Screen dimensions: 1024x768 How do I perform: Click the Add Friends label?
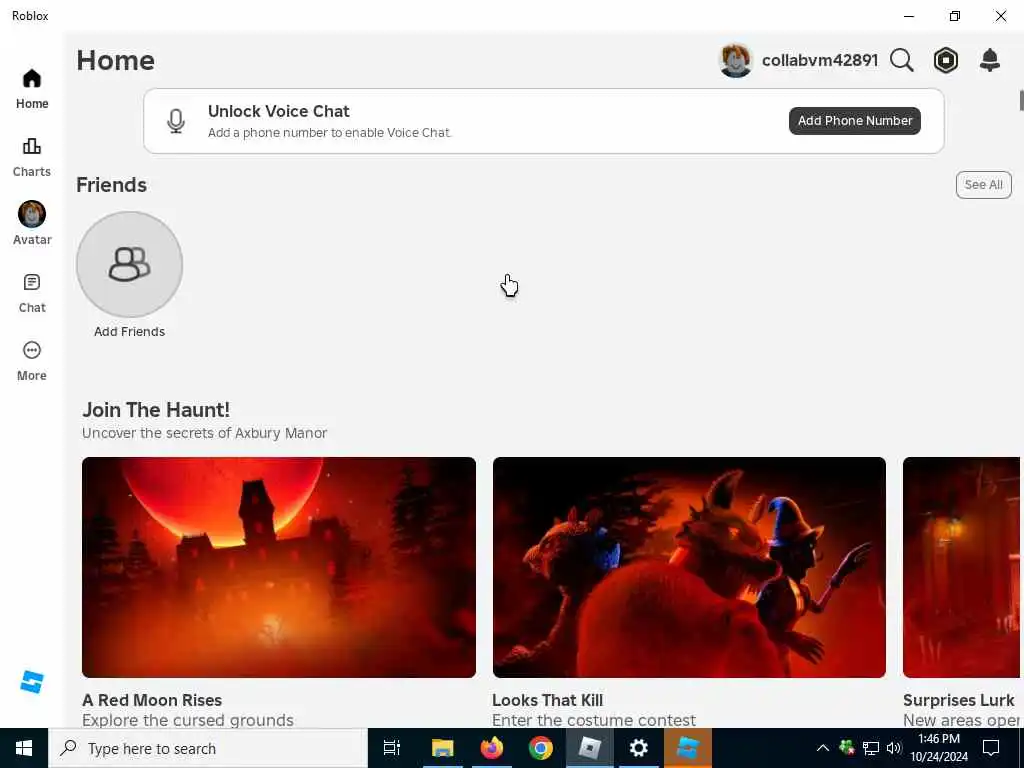click(x=129, y=332)
